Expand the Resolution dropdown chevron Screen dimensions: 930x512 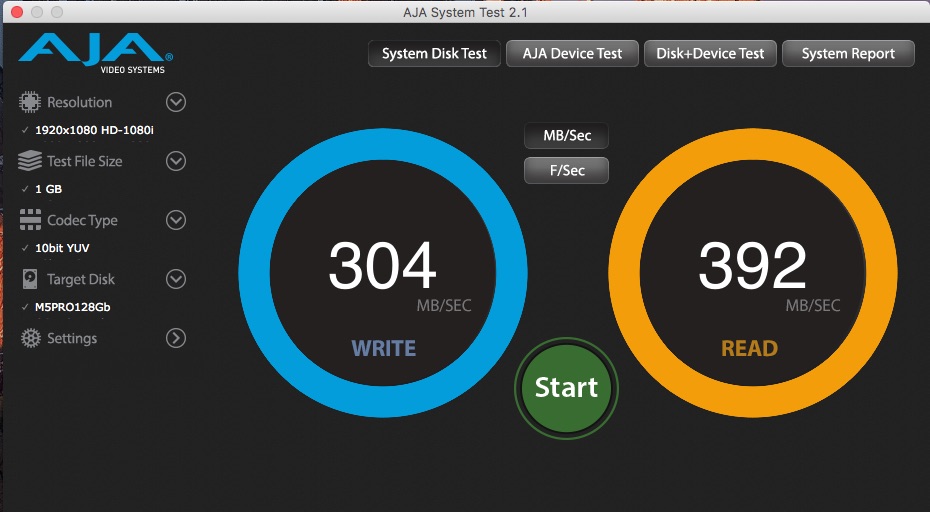pyautogui.click(x=176, y=102)
